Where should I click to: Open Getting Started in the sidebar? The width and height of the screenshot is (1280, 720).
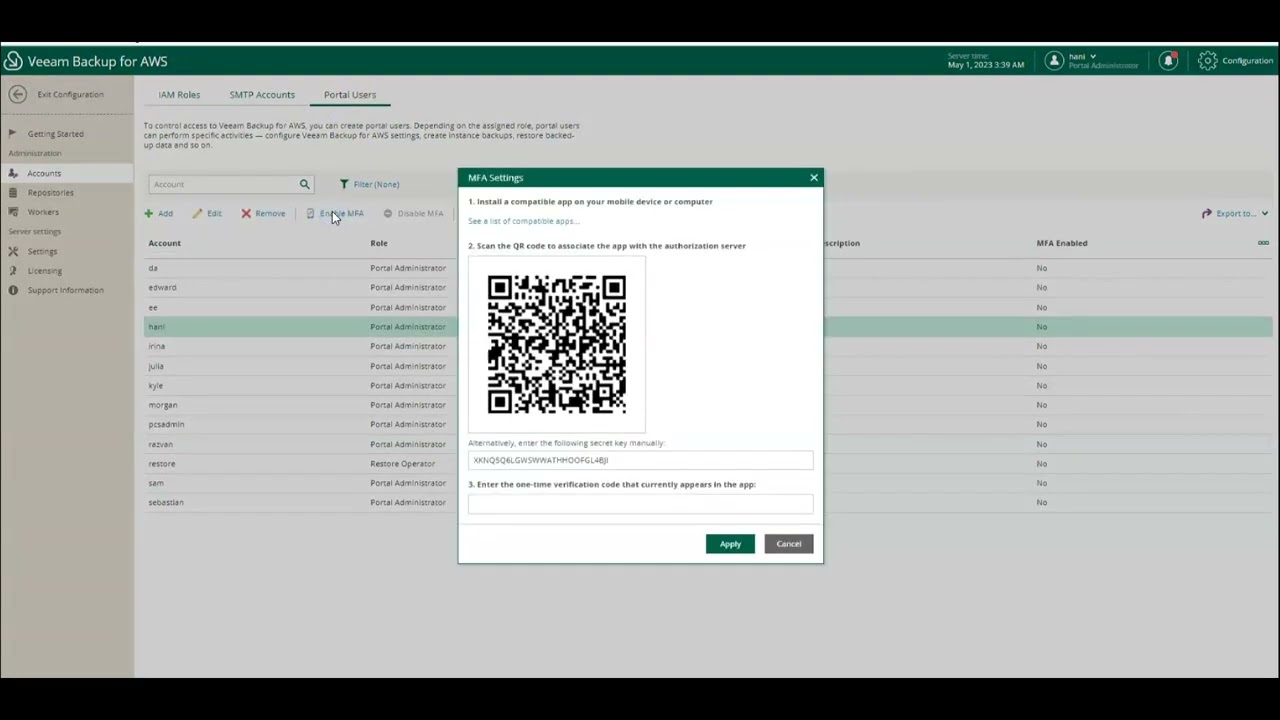(56, 134)
